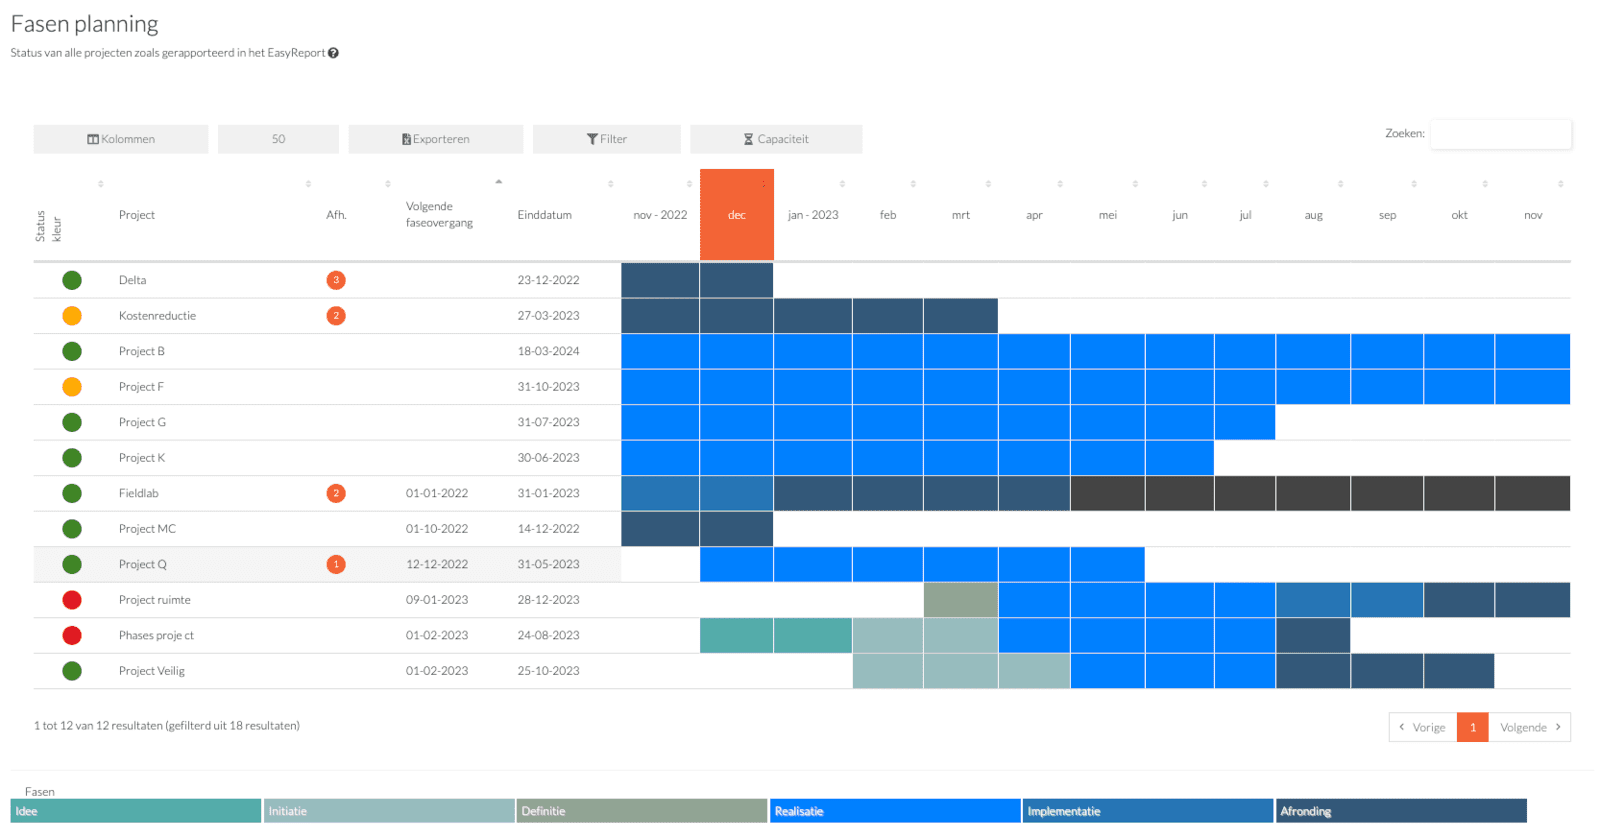Viewport: 1600px width, 838px height.
Task: Change the page size via the 50 button
Action: tap(278, 139)
